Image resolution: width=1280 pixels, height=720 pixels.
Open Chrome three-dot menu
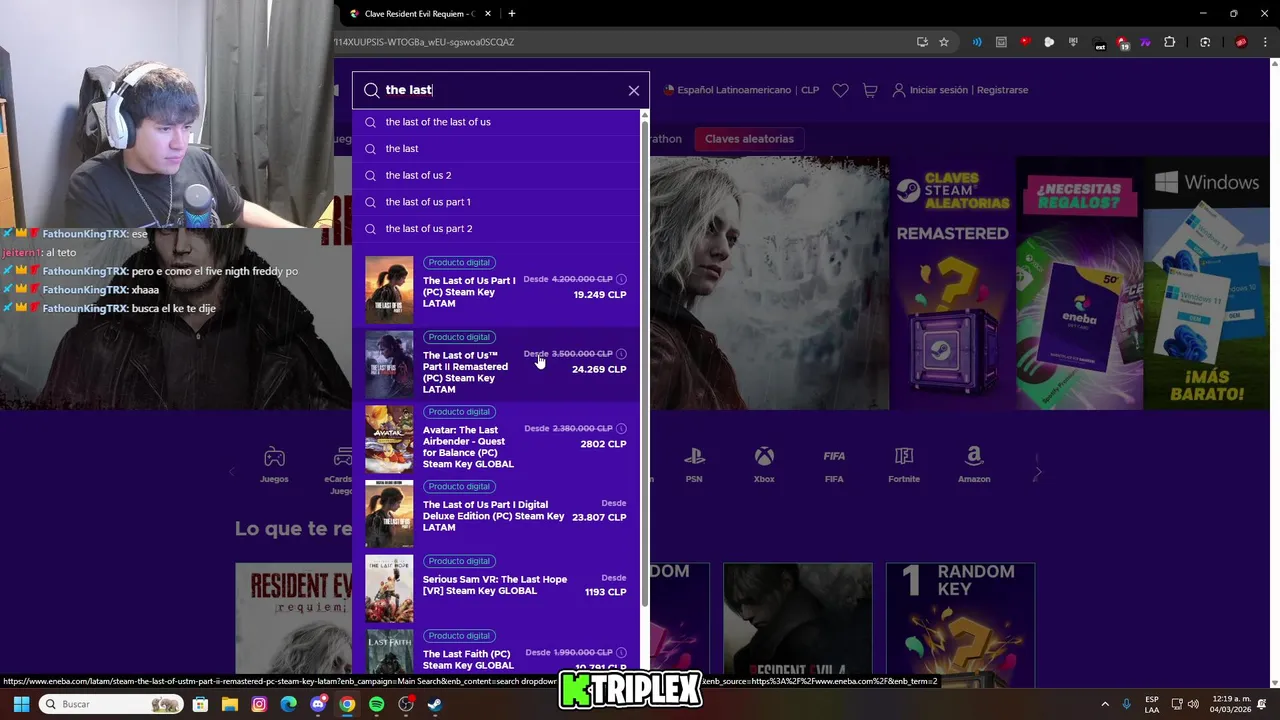1265,42
